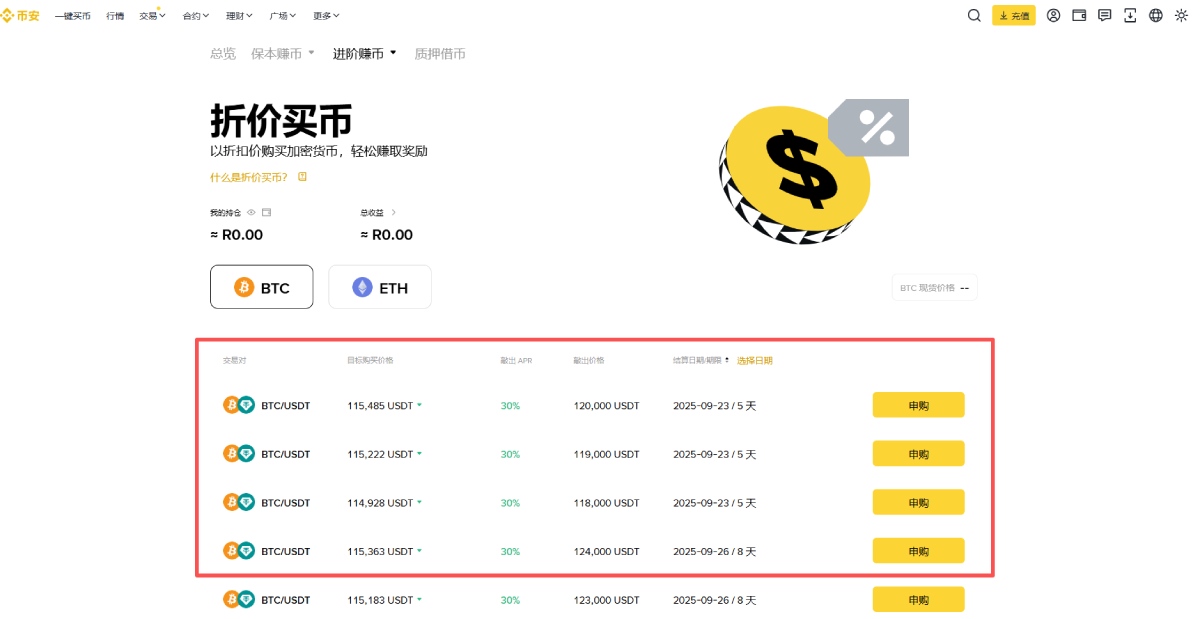Click 申购 on the first BTC/USDT row

tap(918, 405)
